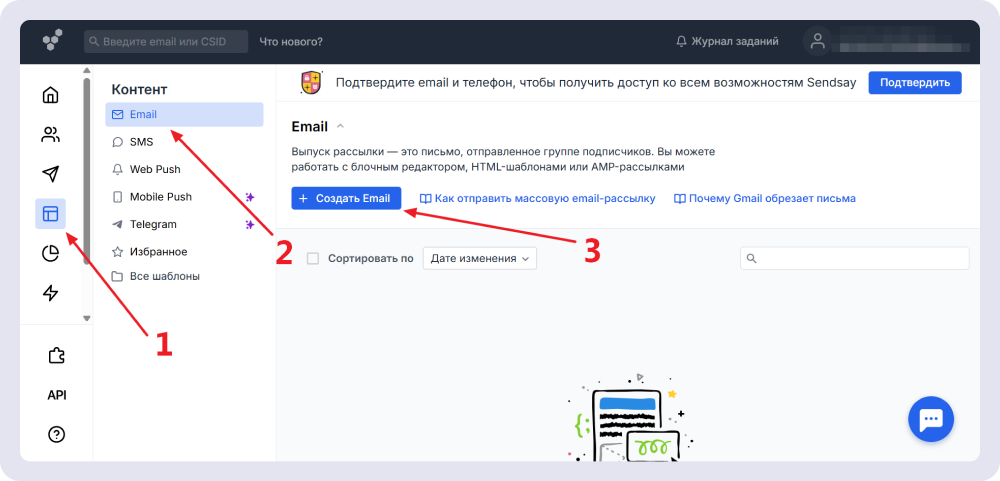Open the "Дате изменения" sort dropdown

(x=480, y=259)
